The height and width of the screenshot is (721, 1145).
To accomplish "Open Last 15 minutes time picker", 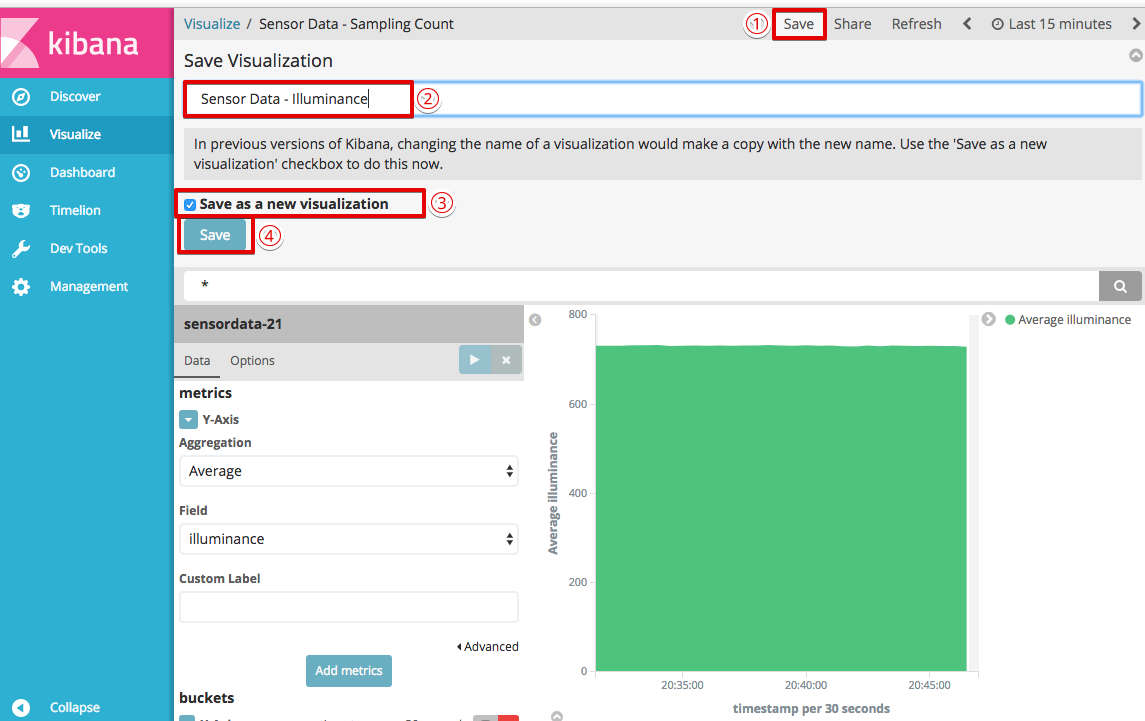I will coord(1052,24).
